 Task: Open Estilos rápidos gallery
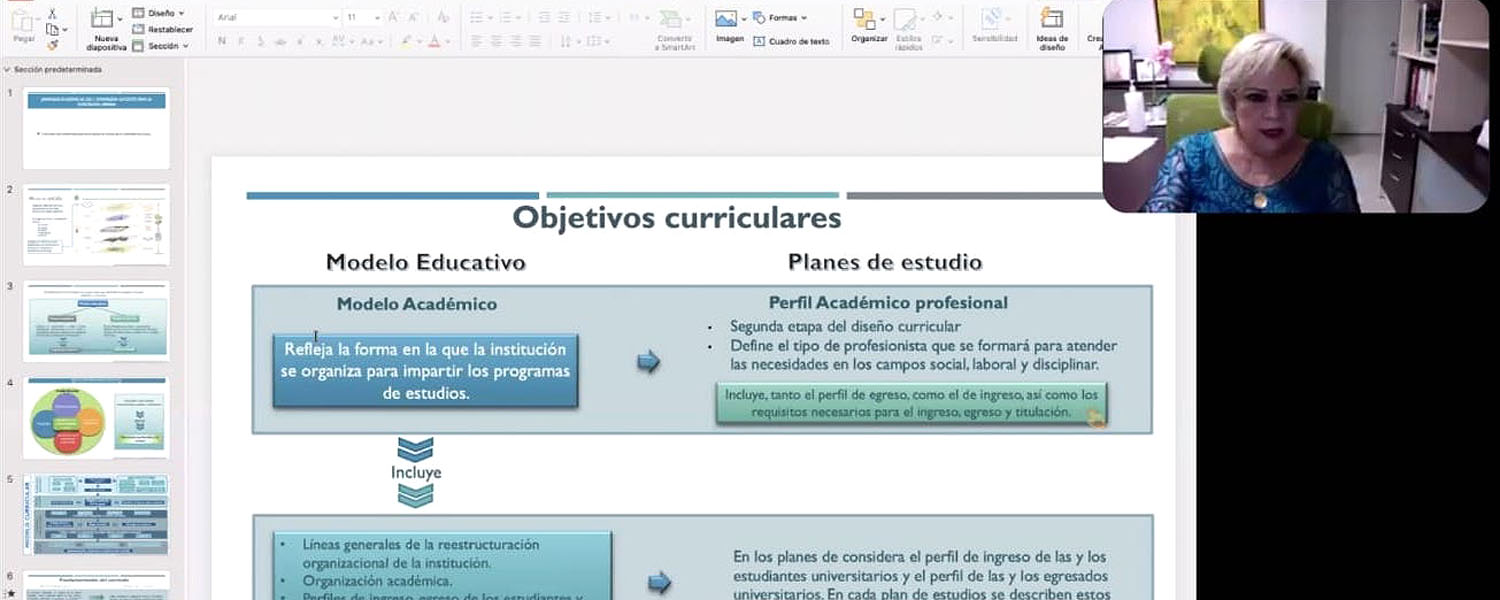[x=908, y=29]
